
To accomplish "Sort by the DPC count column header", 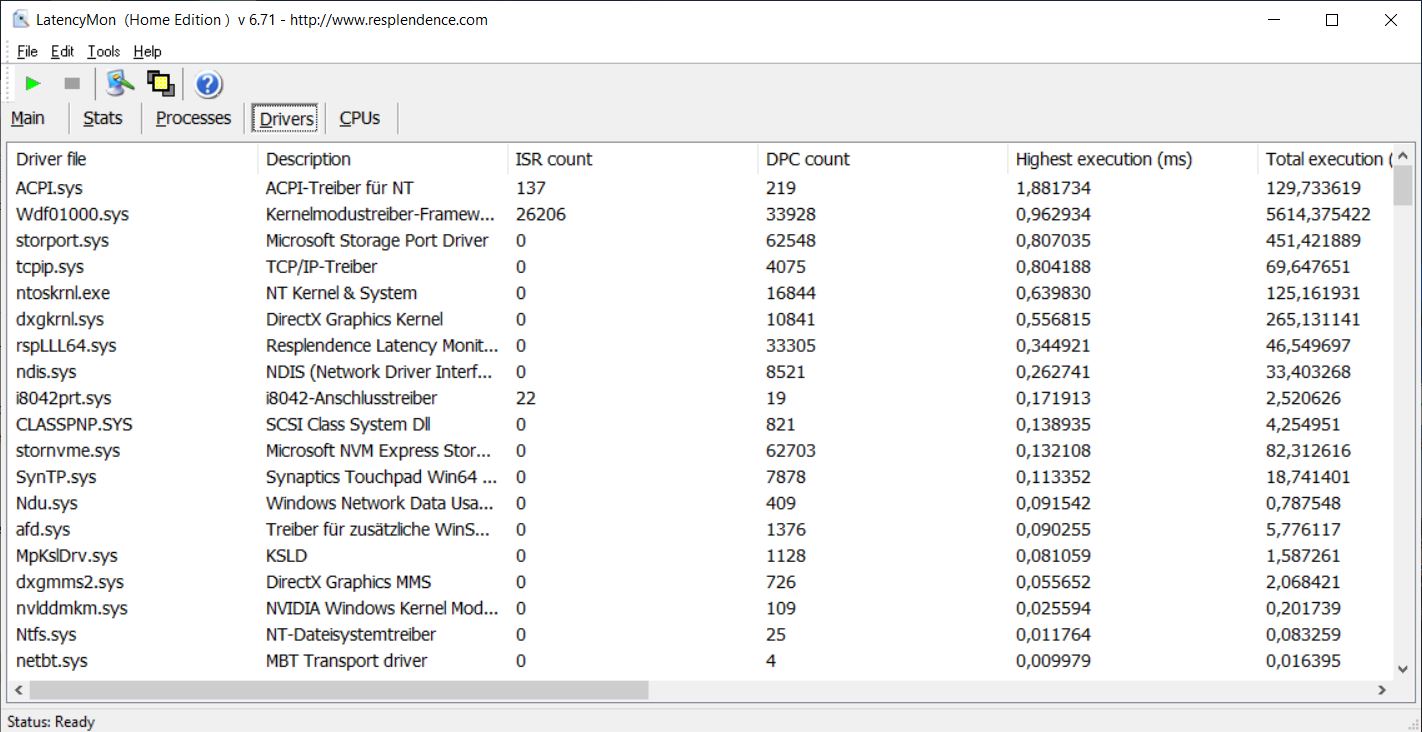I will coord(883,159).
